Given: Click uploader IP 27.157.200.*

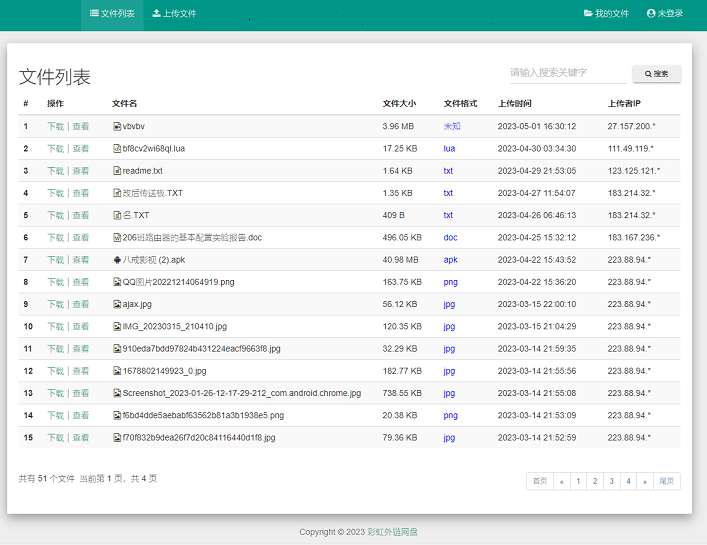Looking at the screenshot, I should point(632,126).
